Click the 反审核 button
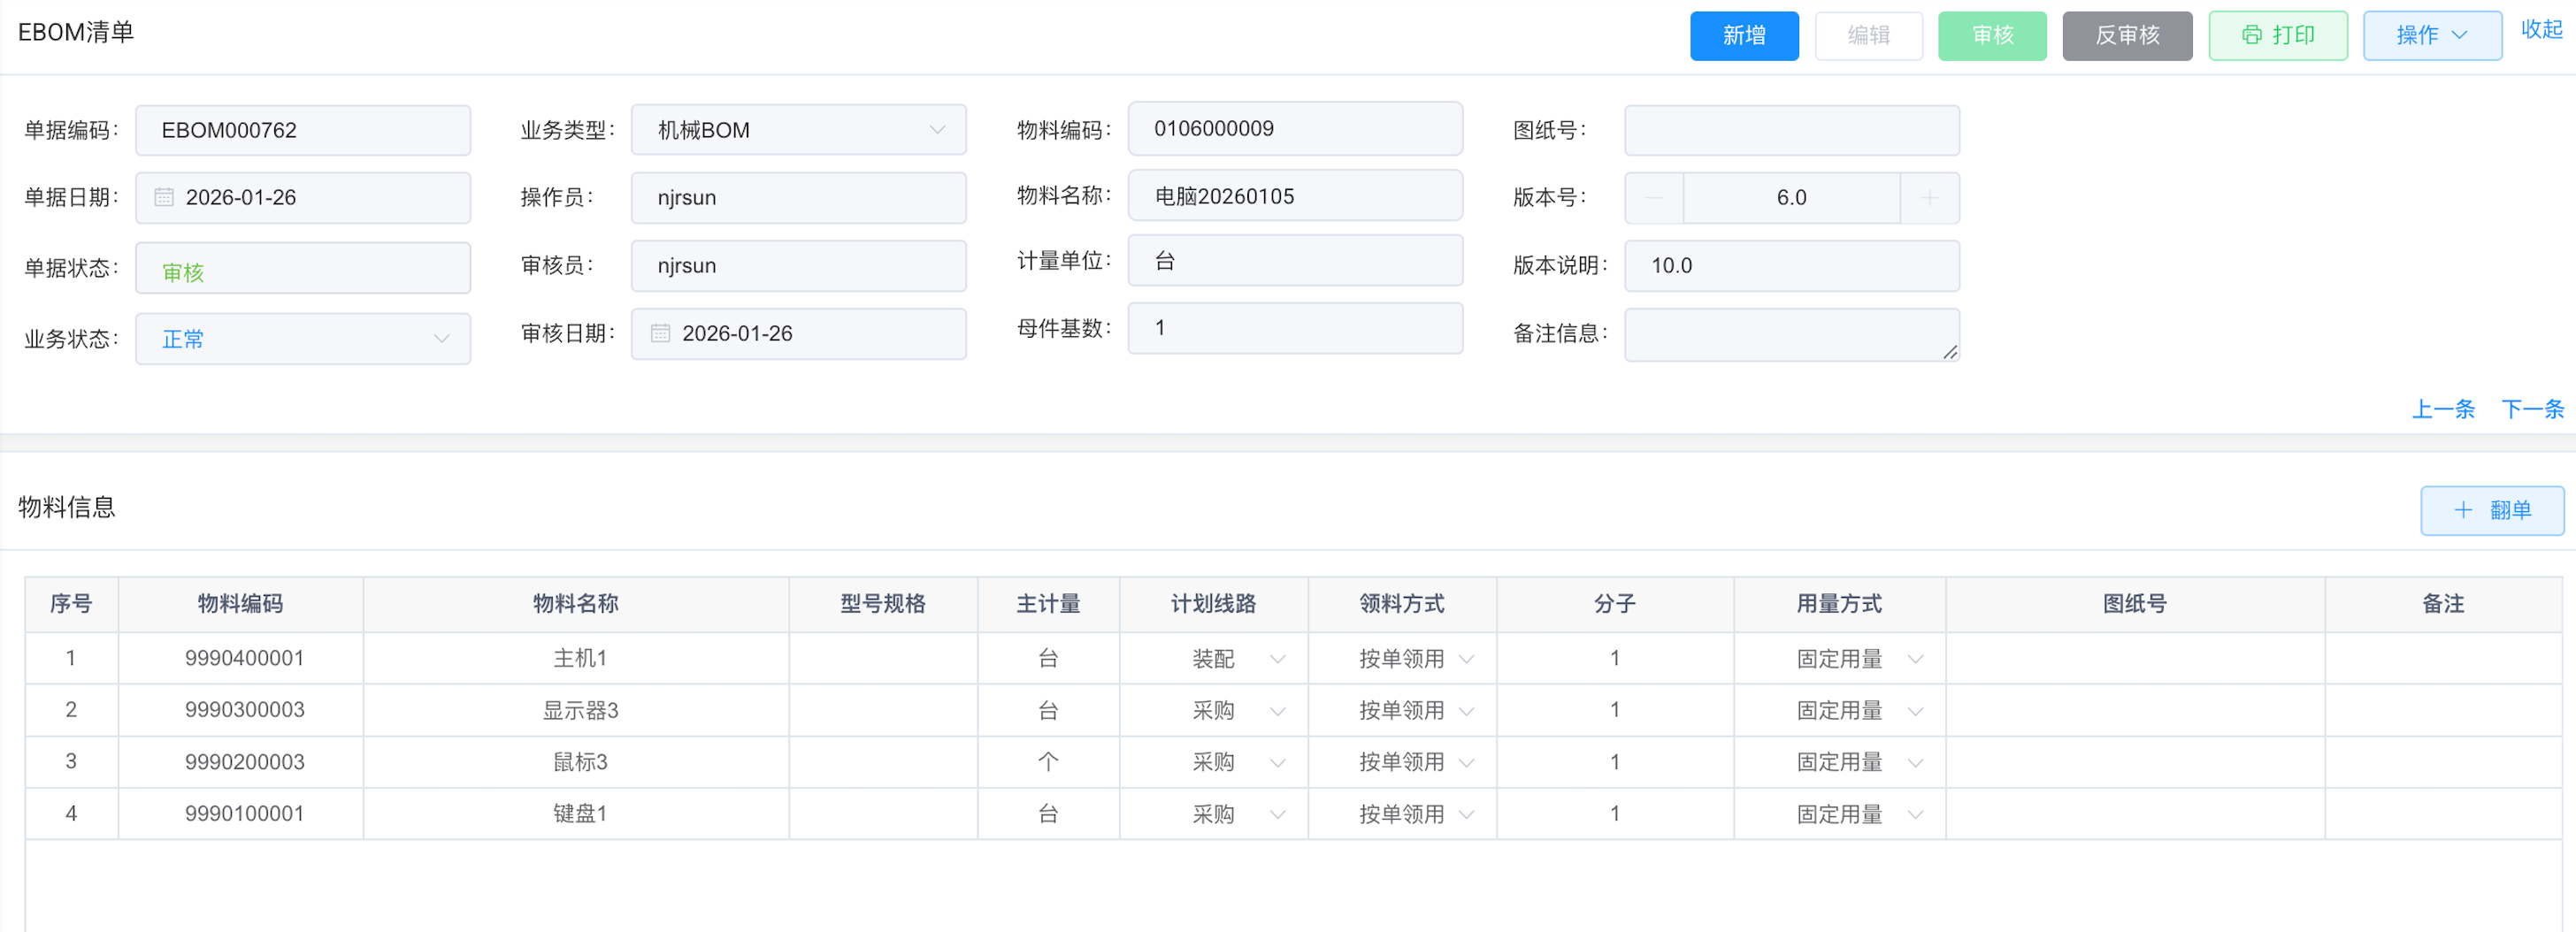 (2126, 35)
